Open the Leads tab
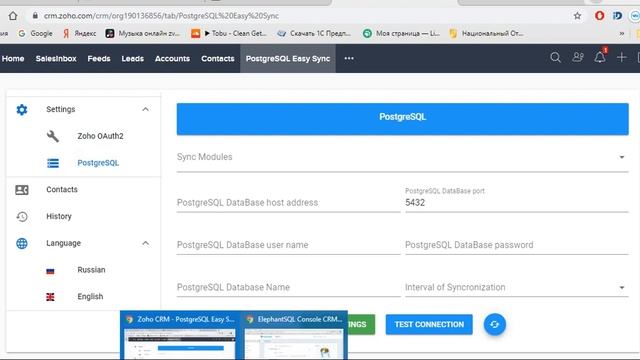The width and height of the screenshot is (640, 360). click(x=133, y=58)
